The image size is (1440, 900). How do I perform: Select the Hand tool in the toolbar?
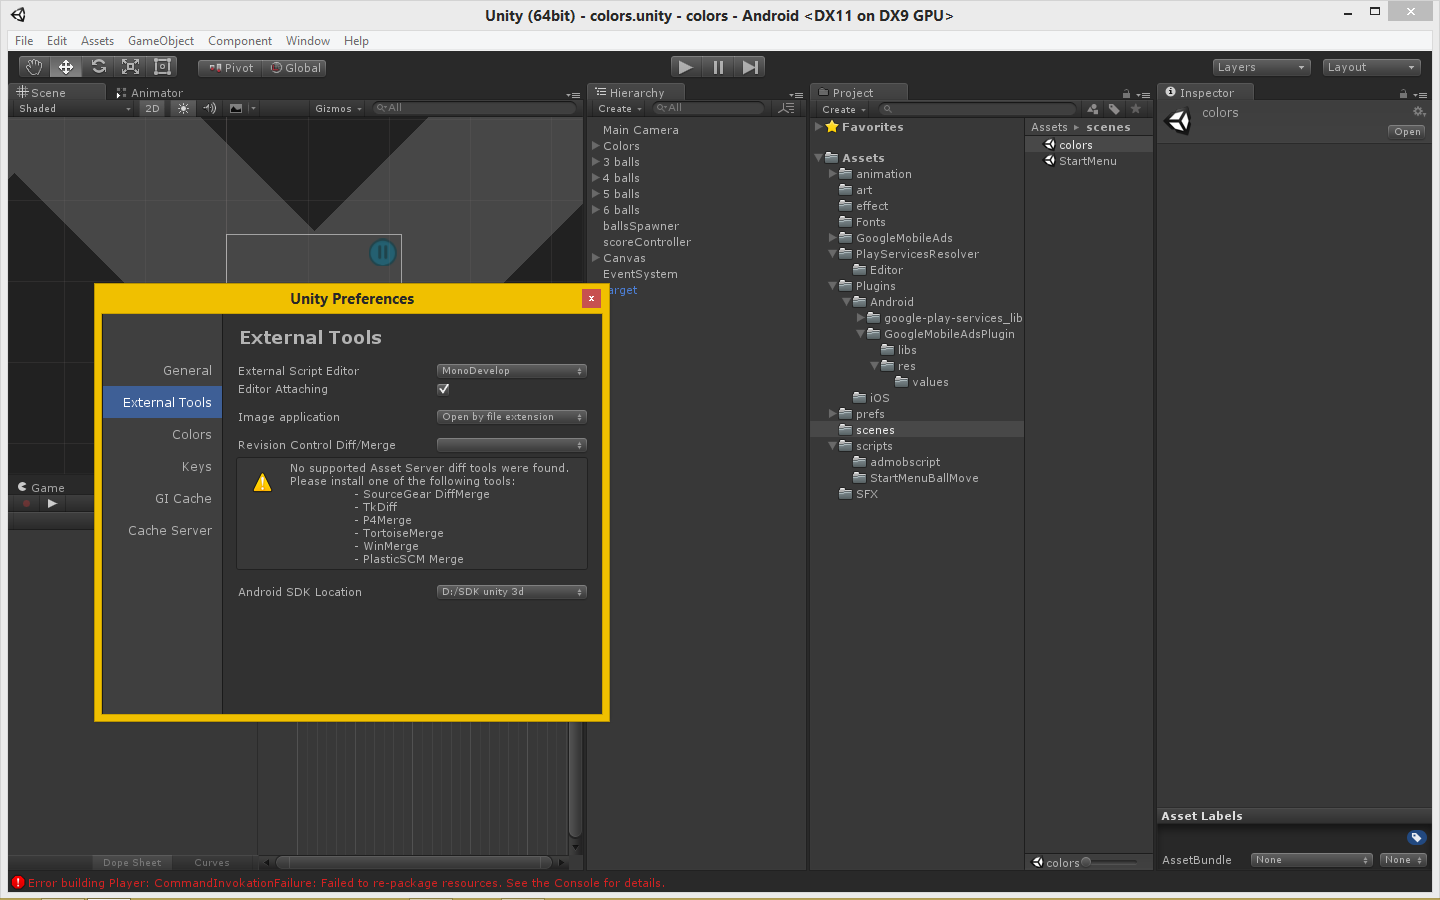coord(34,67)
